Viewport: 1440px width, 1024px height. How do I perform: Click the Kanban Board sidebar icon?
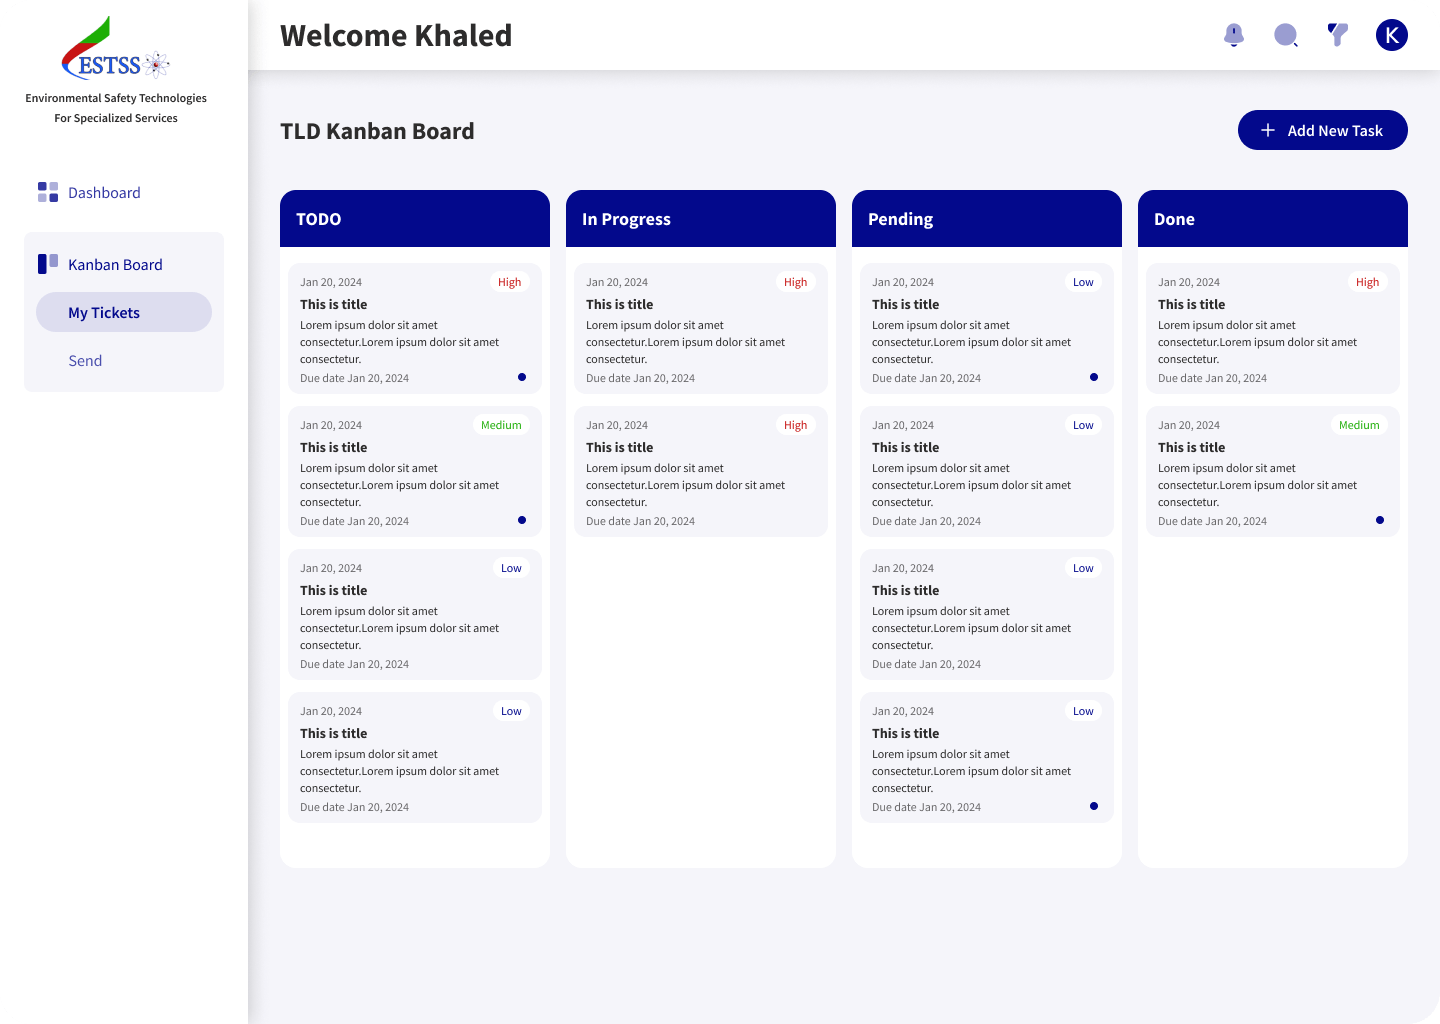click(x=48, y=264)
